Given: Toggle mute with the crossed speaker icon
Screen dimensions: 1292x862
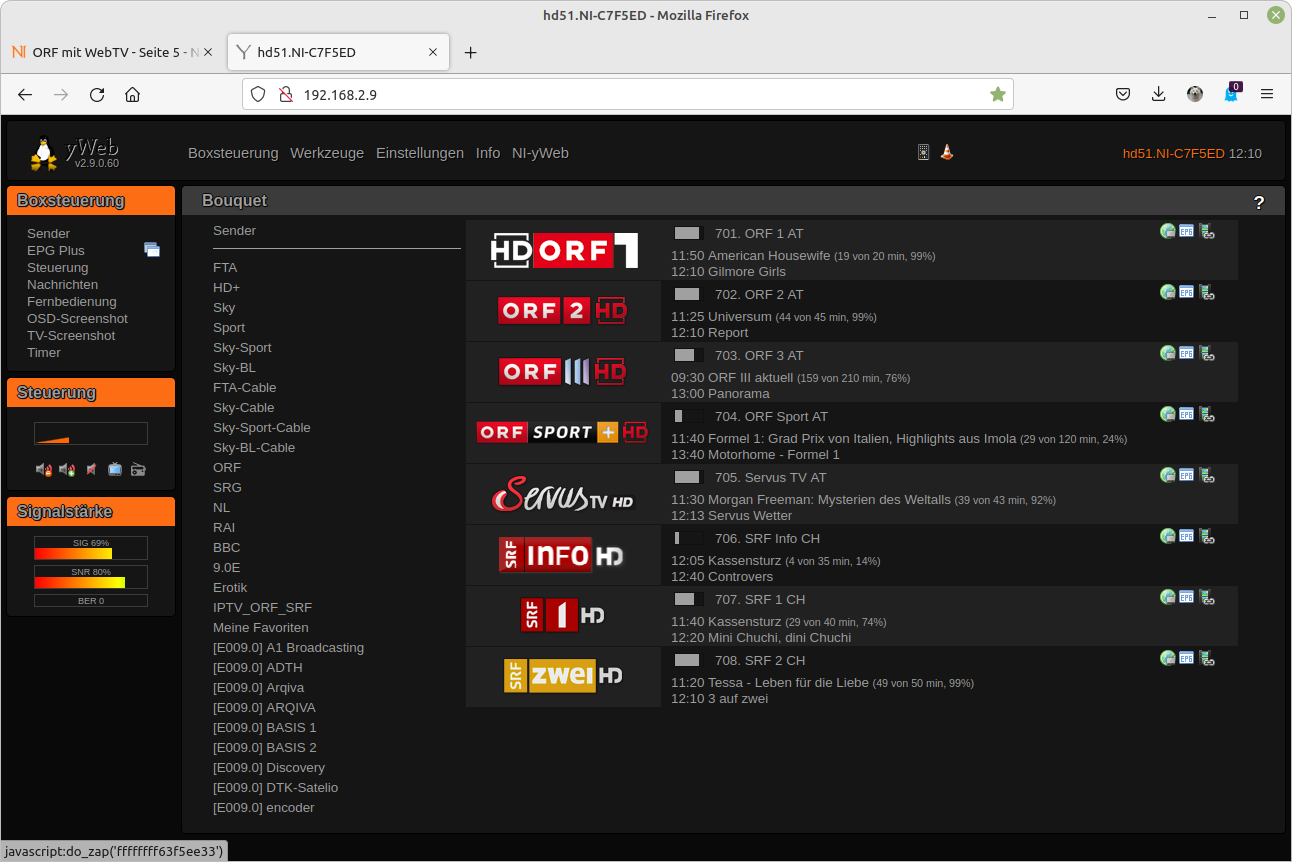Looking at the screenshot, I should pos(91,469).
